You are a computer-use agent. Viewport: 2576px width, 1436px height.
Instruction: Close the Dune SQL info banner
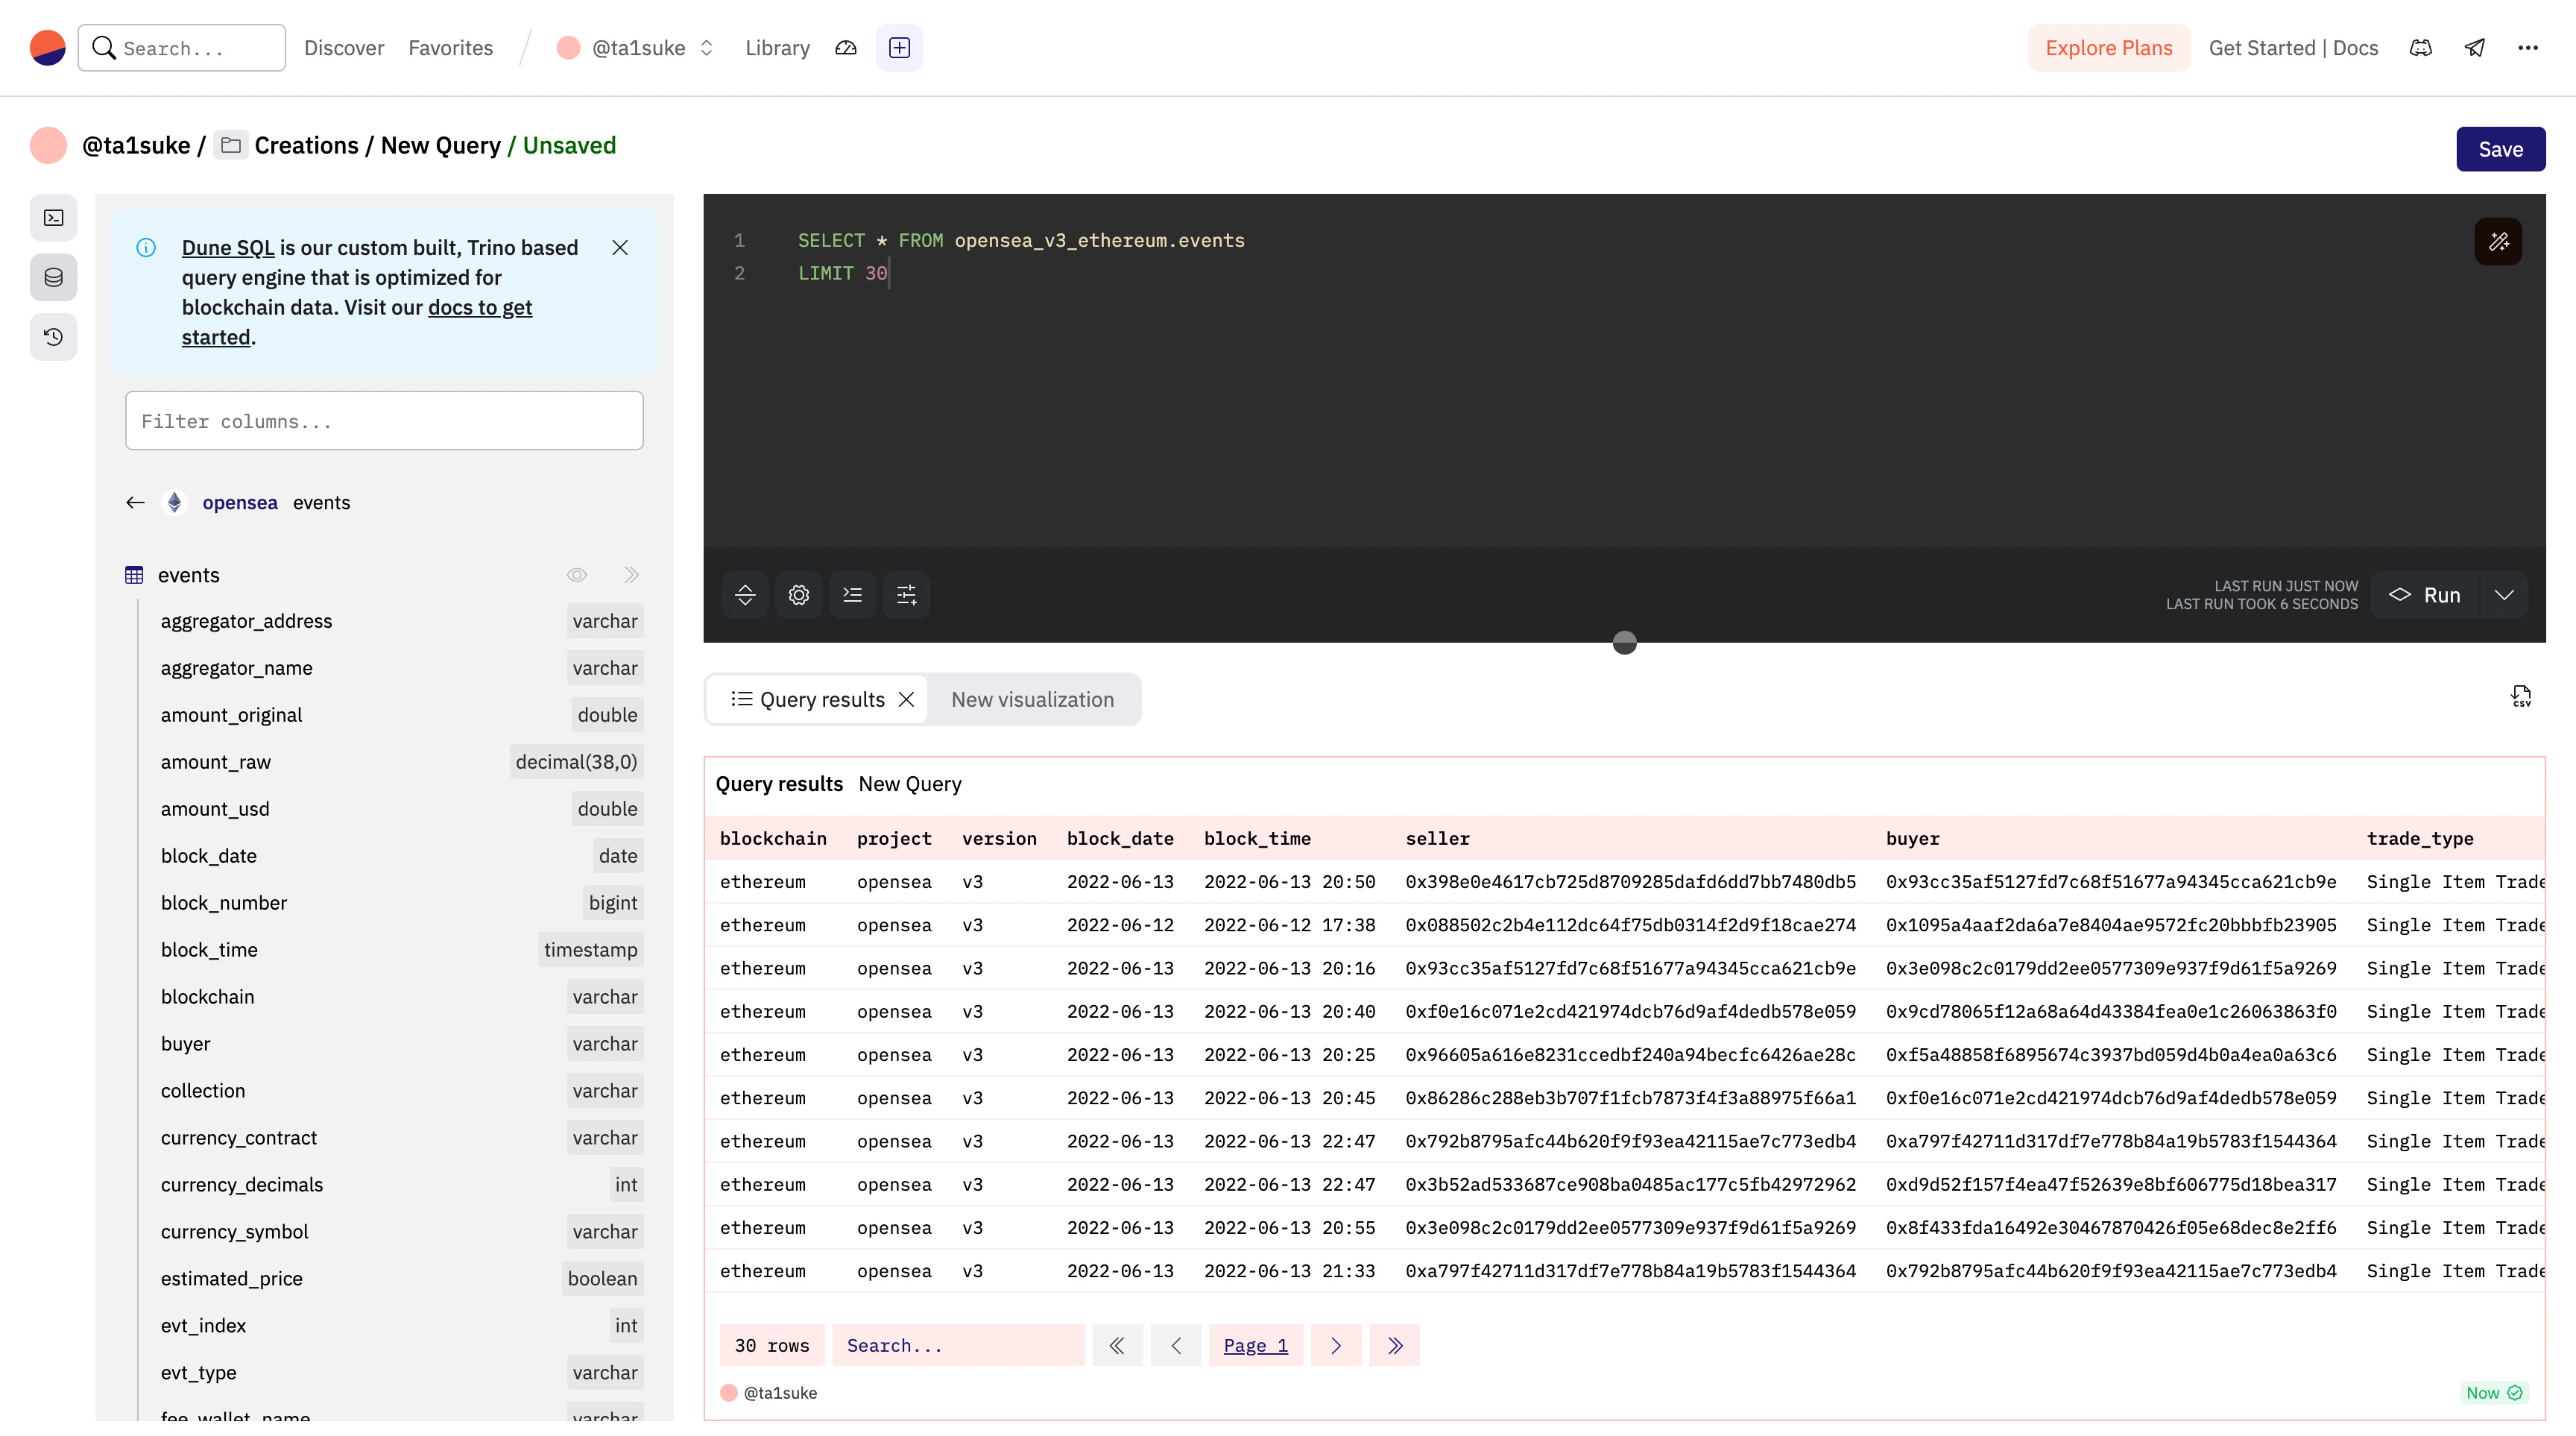(x=620, y=247)
